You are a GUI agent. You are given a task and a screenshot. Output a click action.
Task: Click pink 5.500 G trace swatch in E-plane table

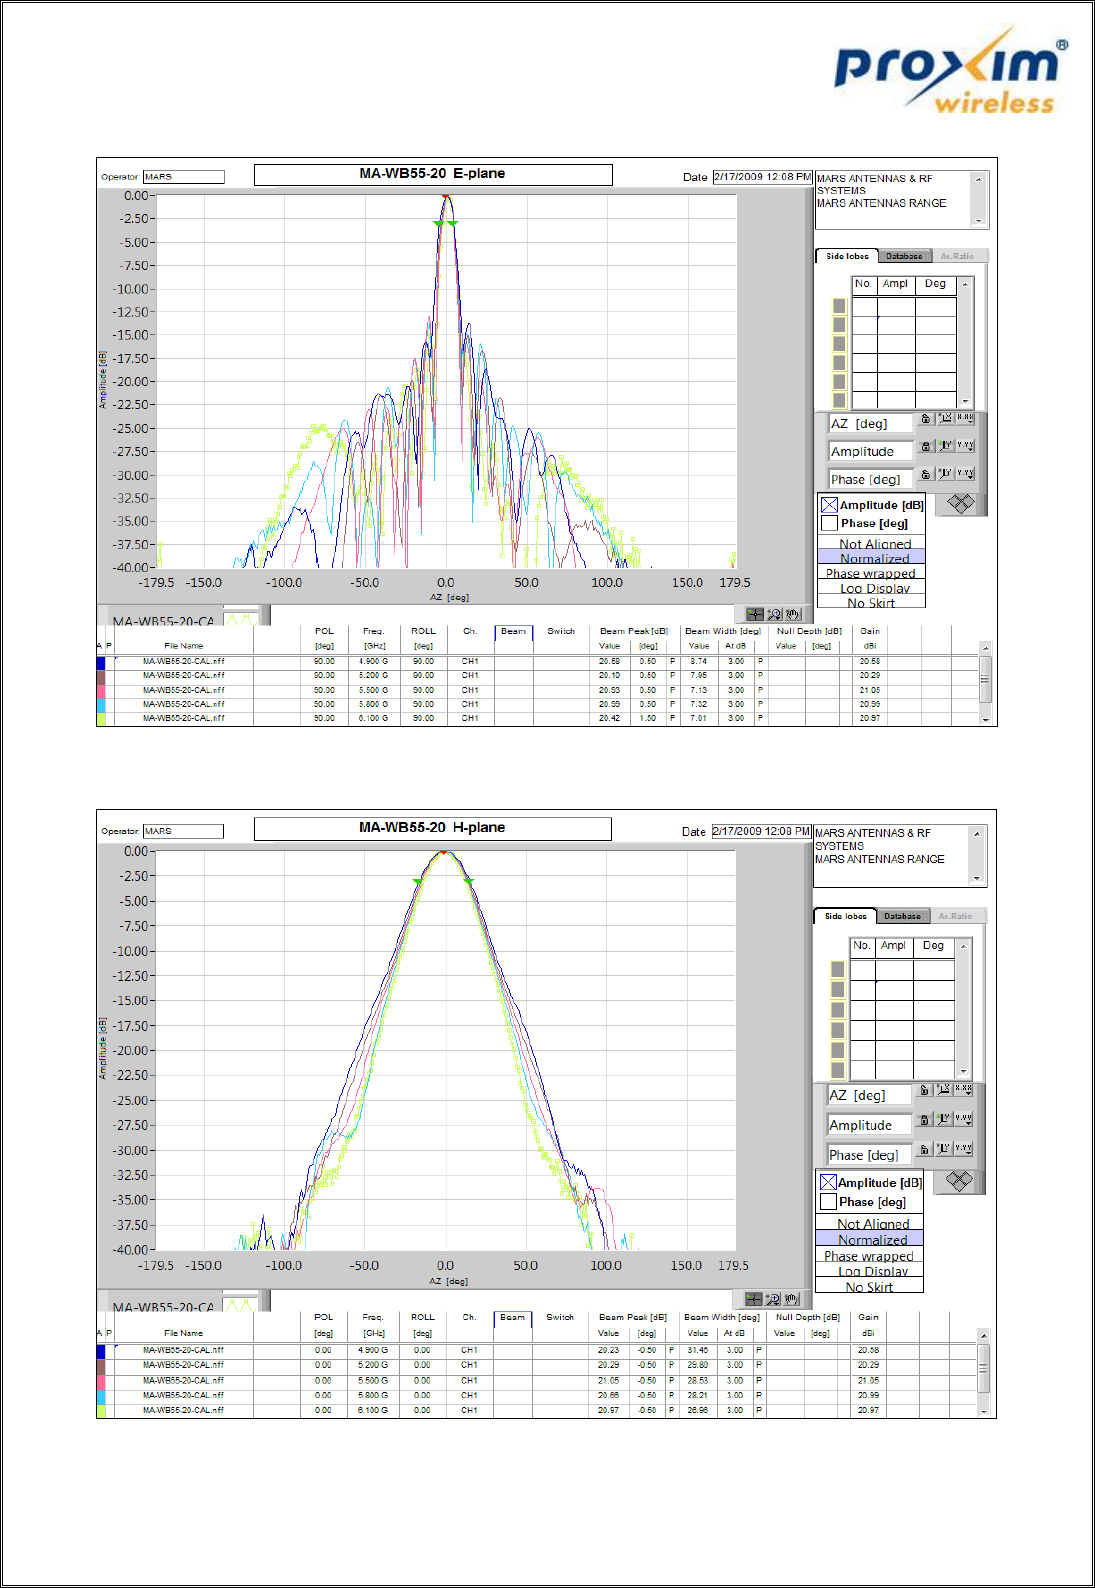click(101, 691)
